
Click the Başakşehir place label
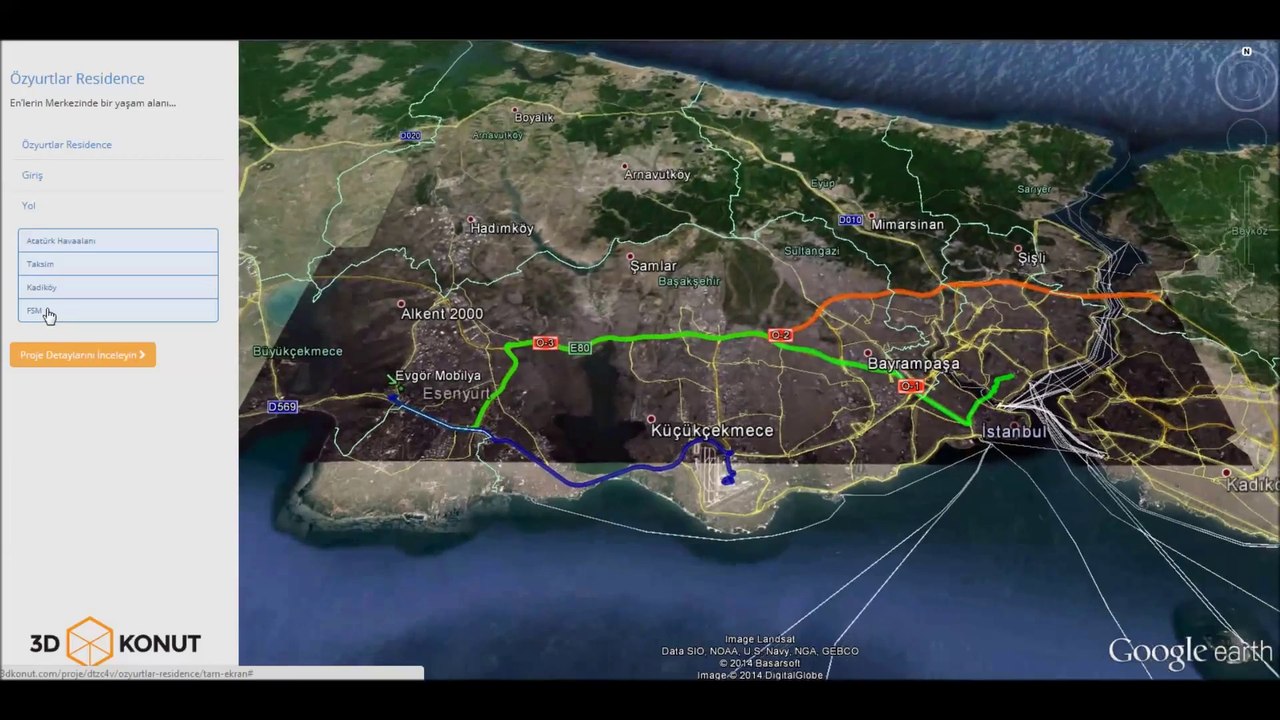pos(689,282)
